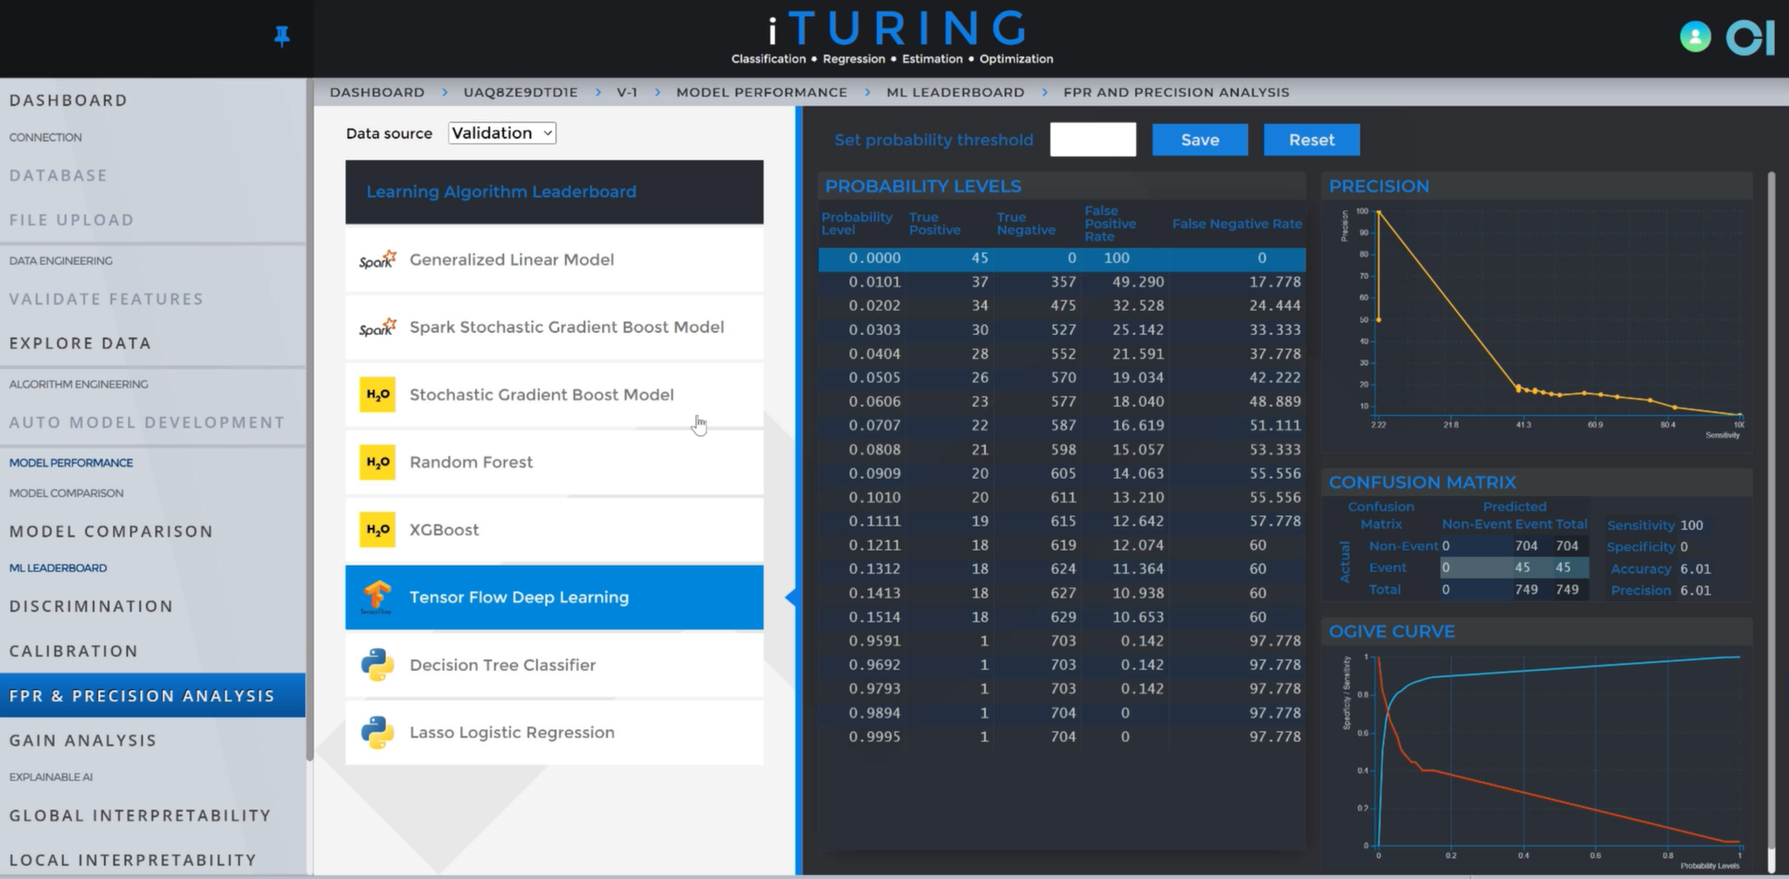Open Database in the sidebar
Screen dimensions: 1789x879
58,175
